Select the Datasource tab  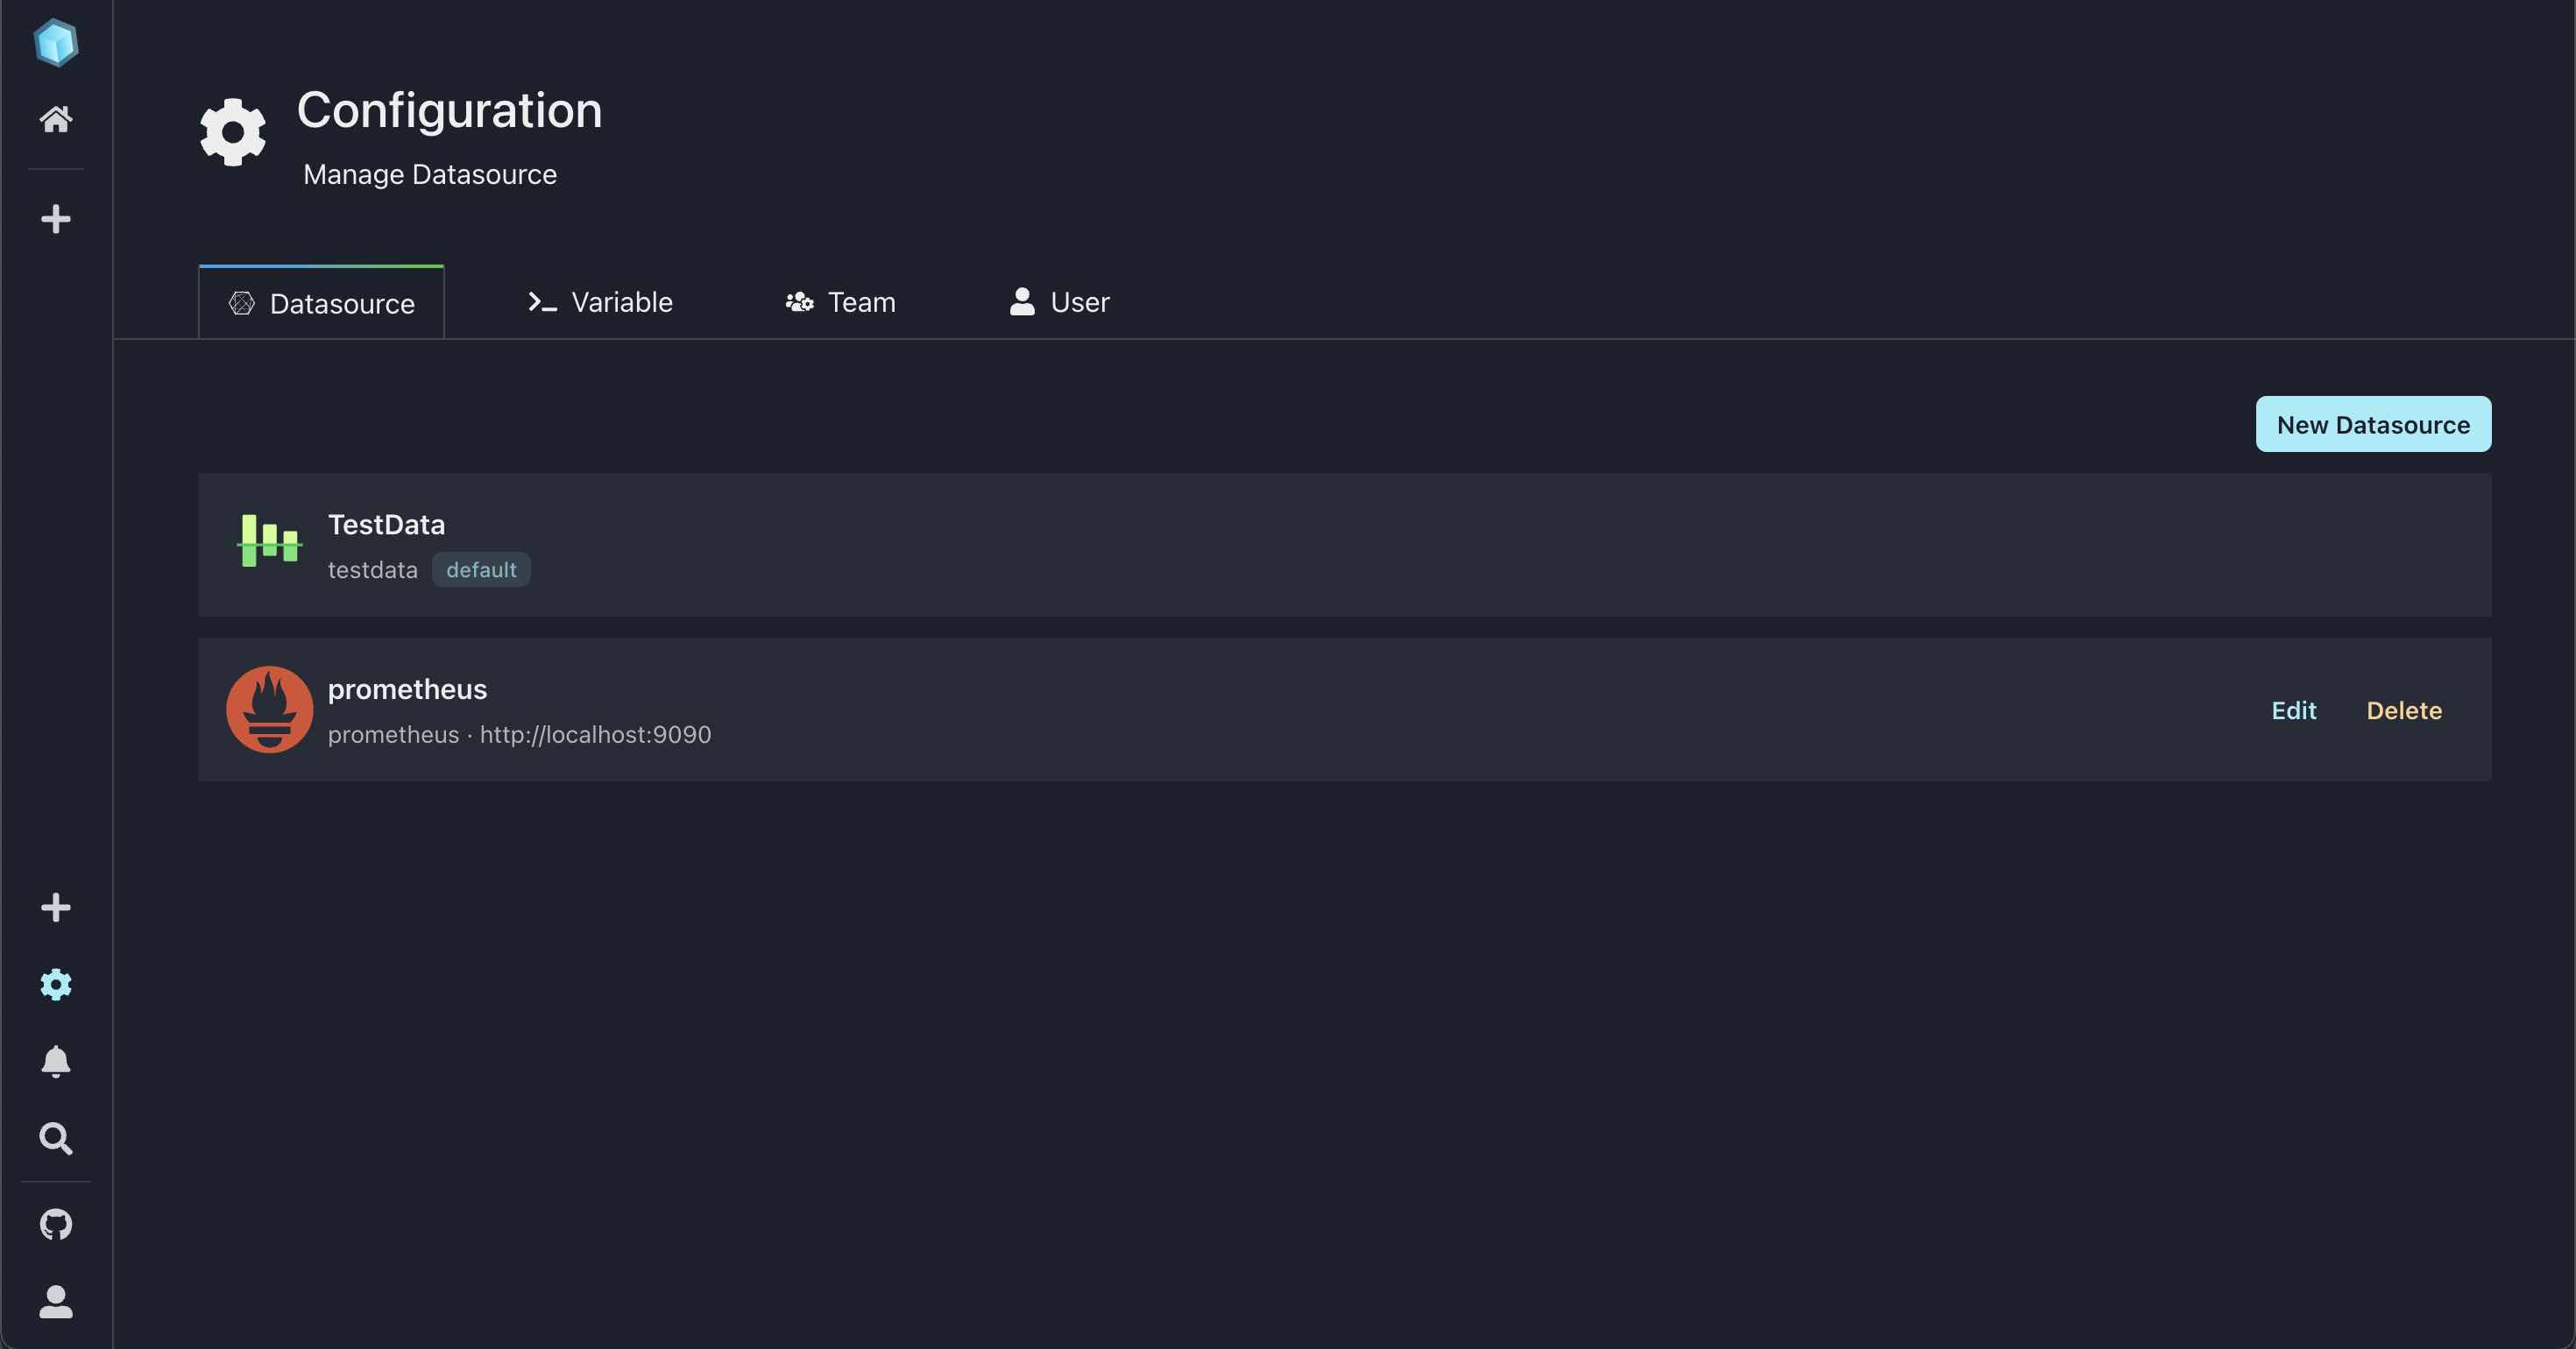click(x=321, y=301)
